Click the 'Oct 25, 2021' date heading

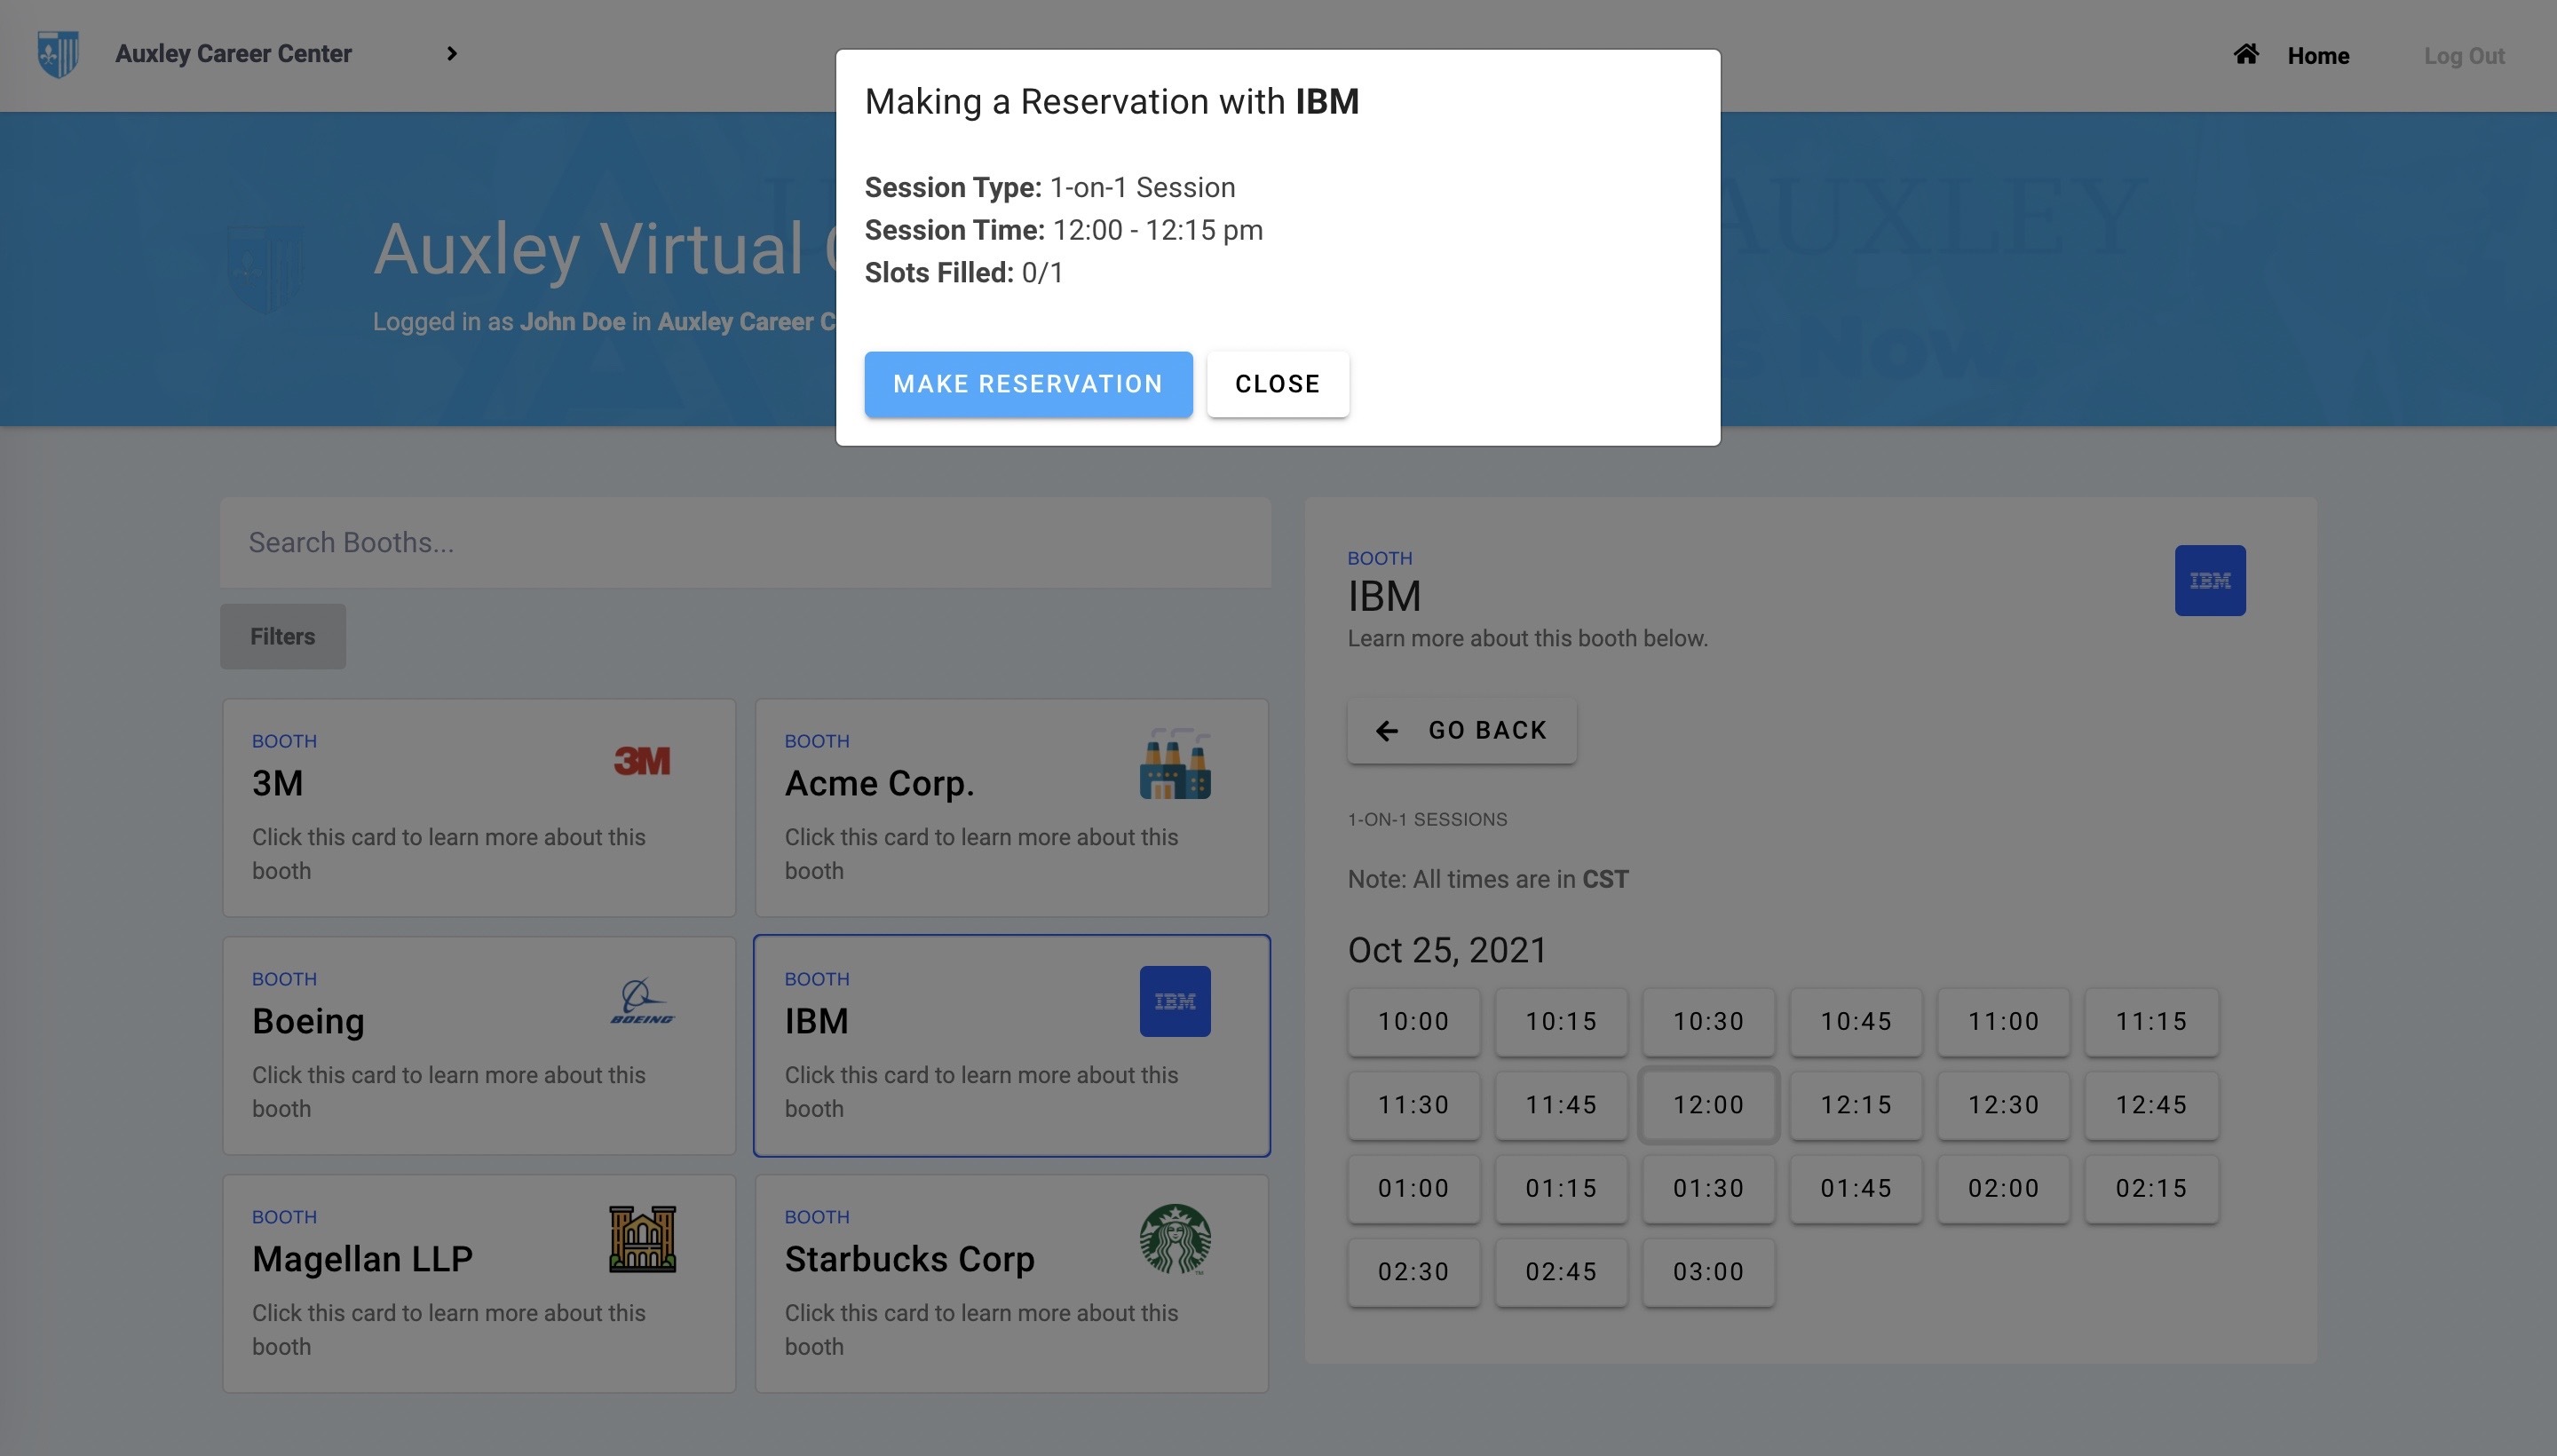(x=1447, y=950)
